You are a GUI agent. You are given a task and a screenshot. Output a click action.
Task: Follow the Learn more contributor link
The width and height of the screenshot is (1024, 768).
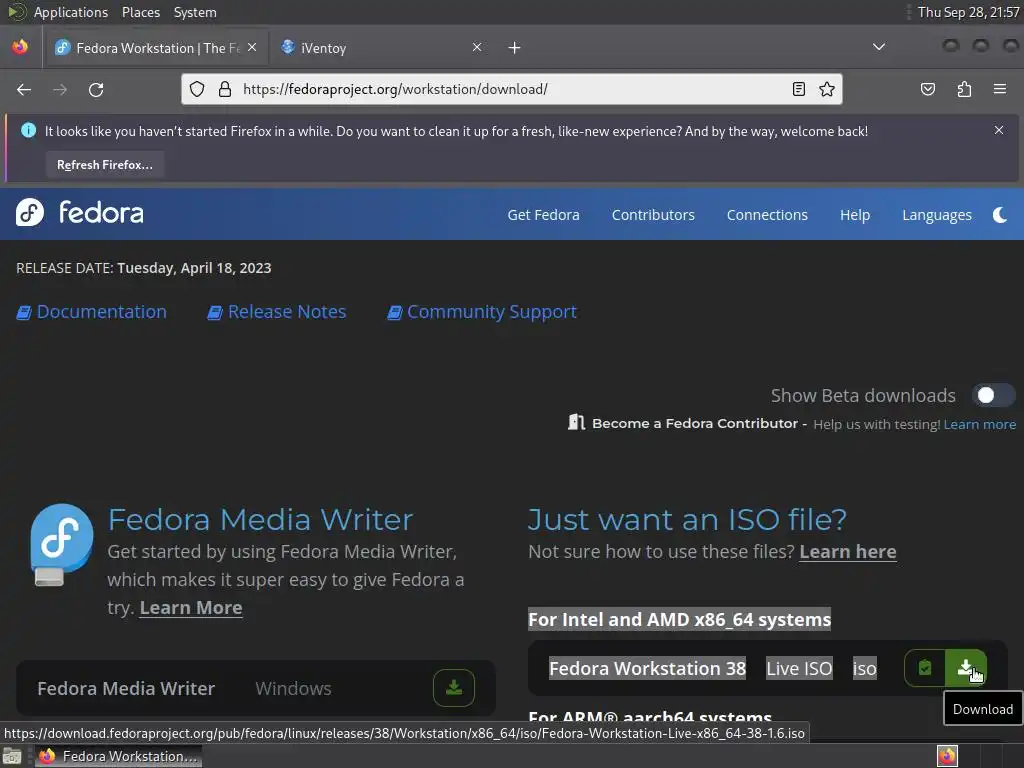pyautogui.click(x=980, y=424)
